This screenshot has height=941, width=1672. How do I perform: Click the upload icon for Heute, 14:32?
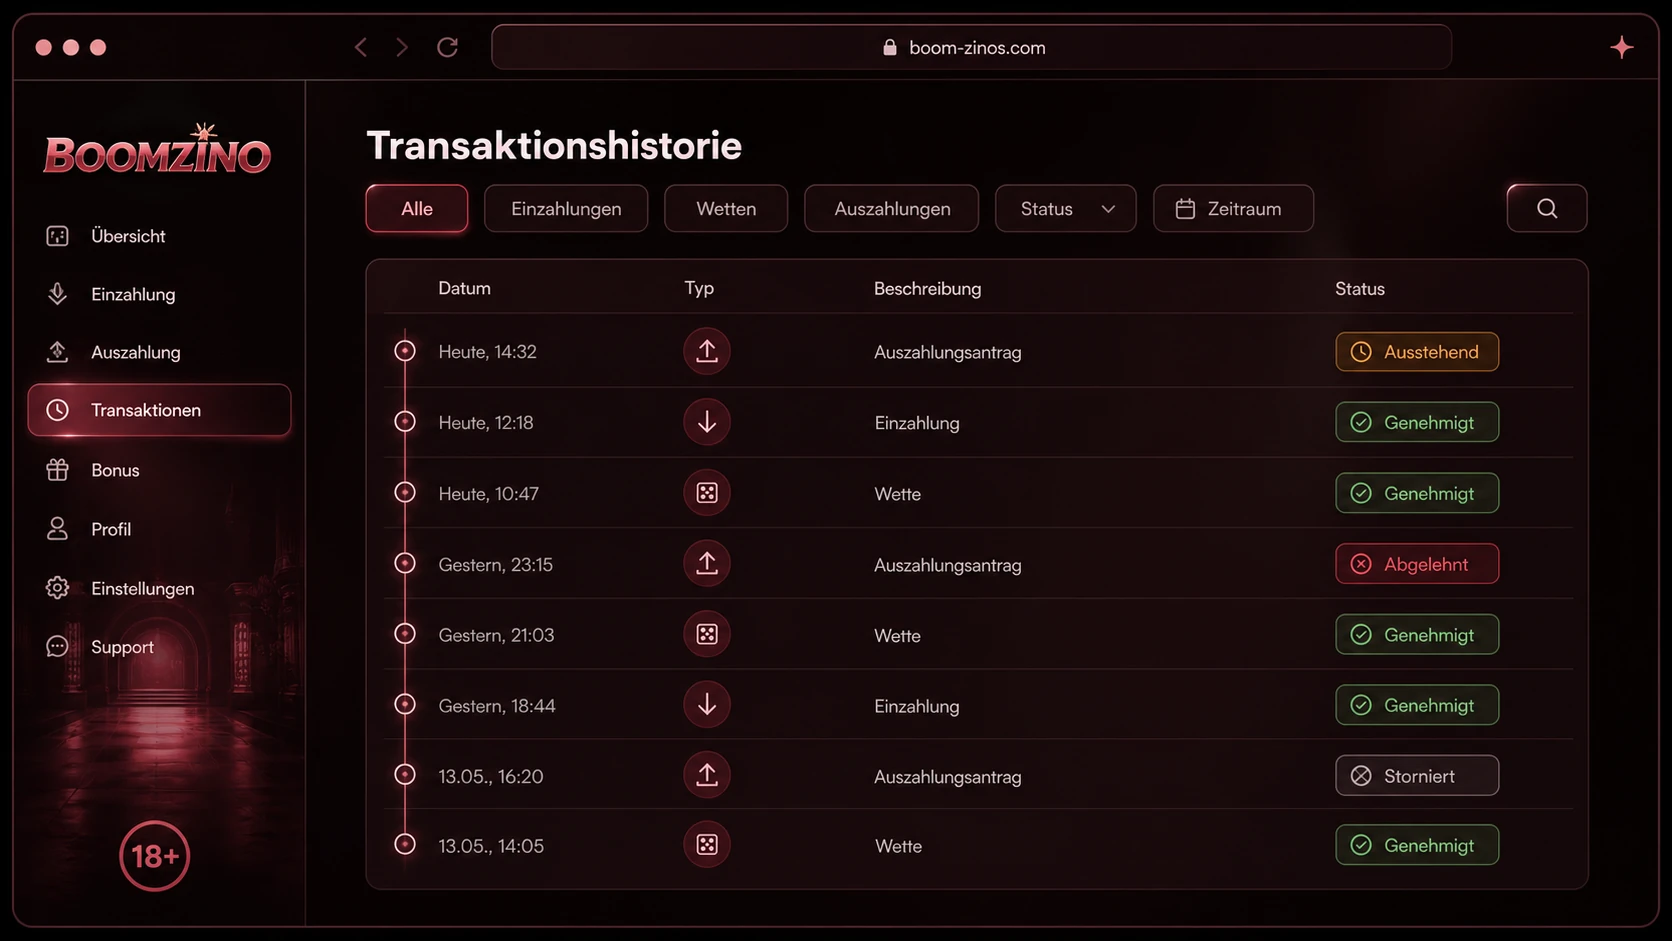(x=707, y=351)
